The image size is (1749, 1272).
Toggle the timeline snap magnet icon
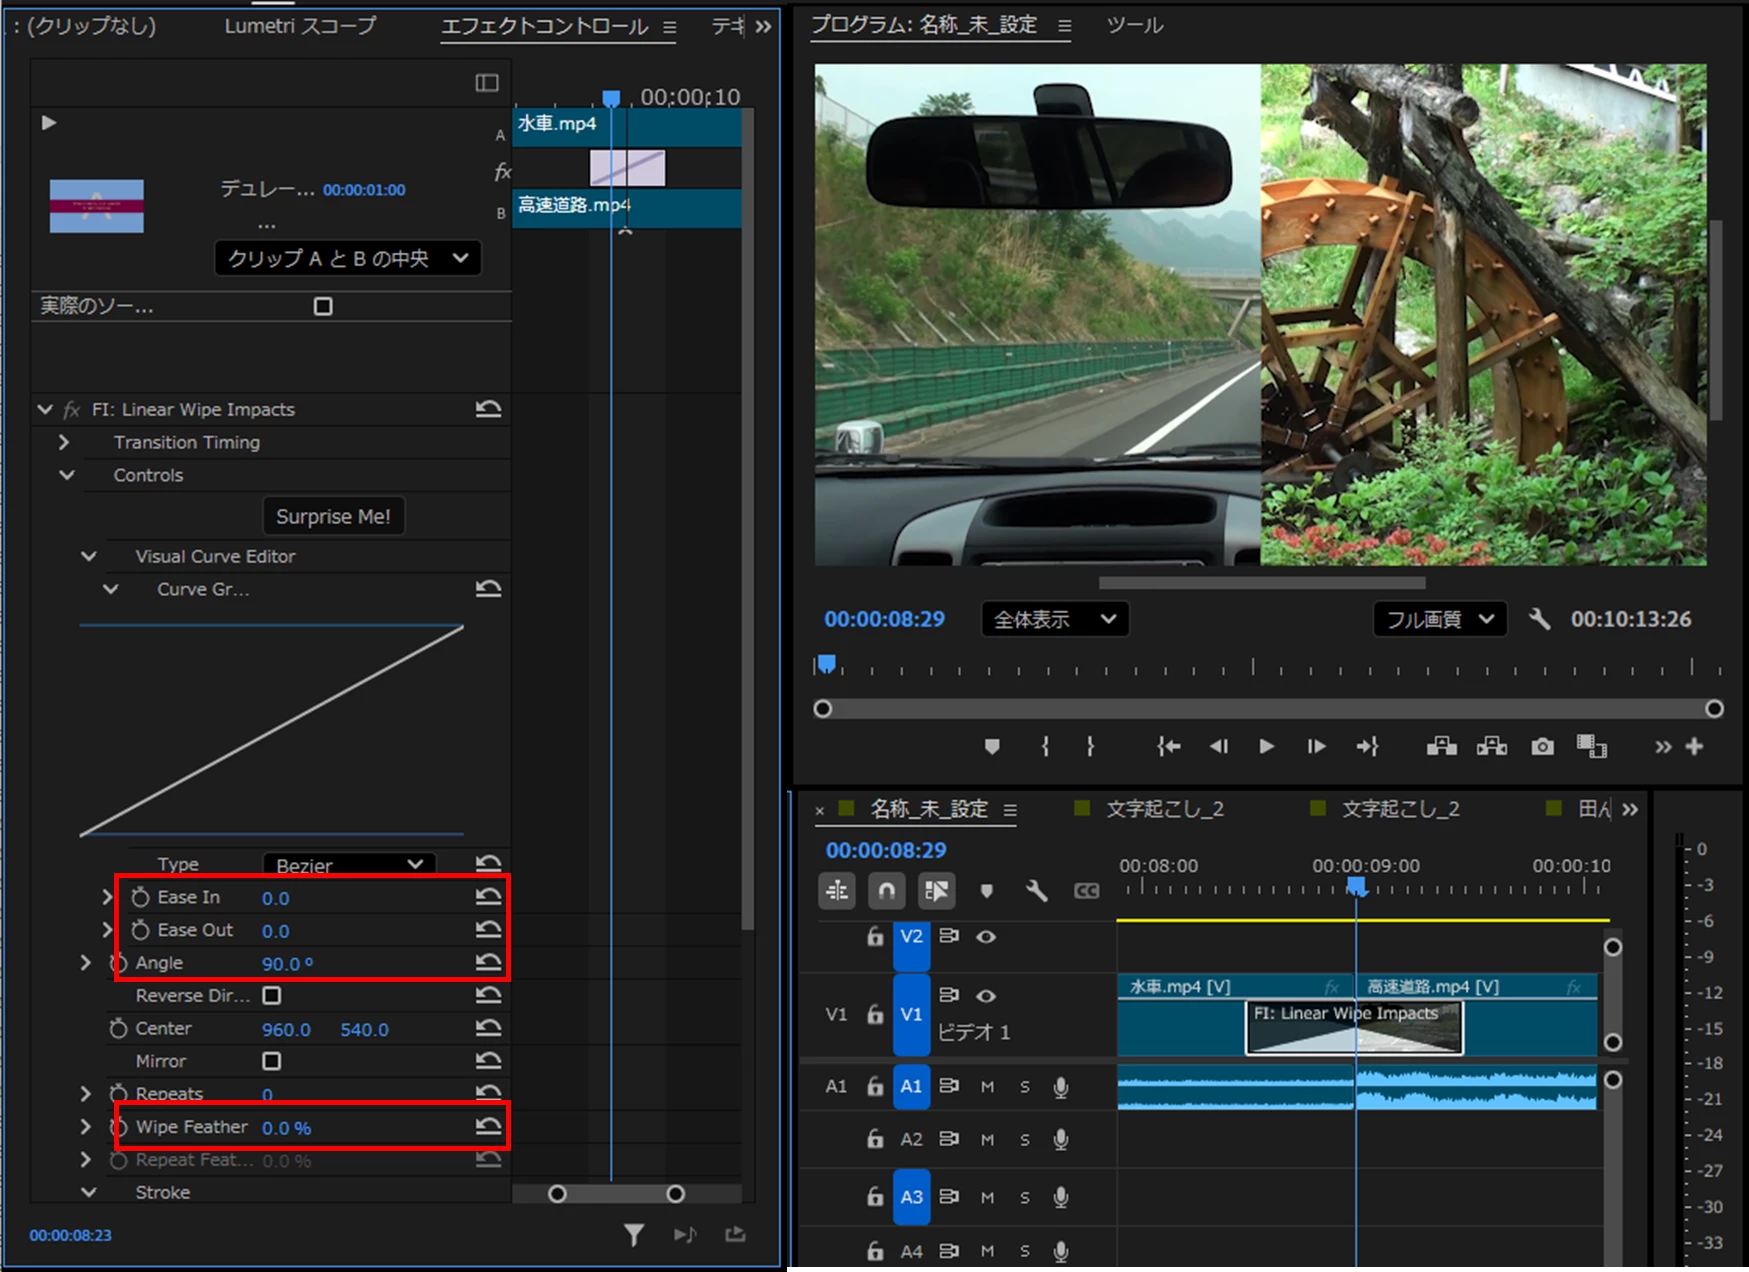887,890
